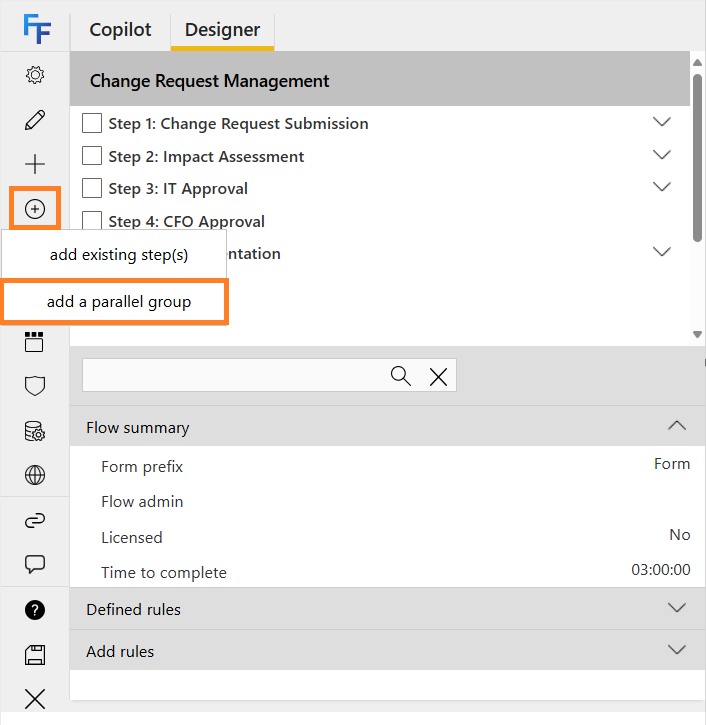This screenshot has height=725, width=706.
Task: Open flow settings gear icon
Action: (x=35, y=75)
